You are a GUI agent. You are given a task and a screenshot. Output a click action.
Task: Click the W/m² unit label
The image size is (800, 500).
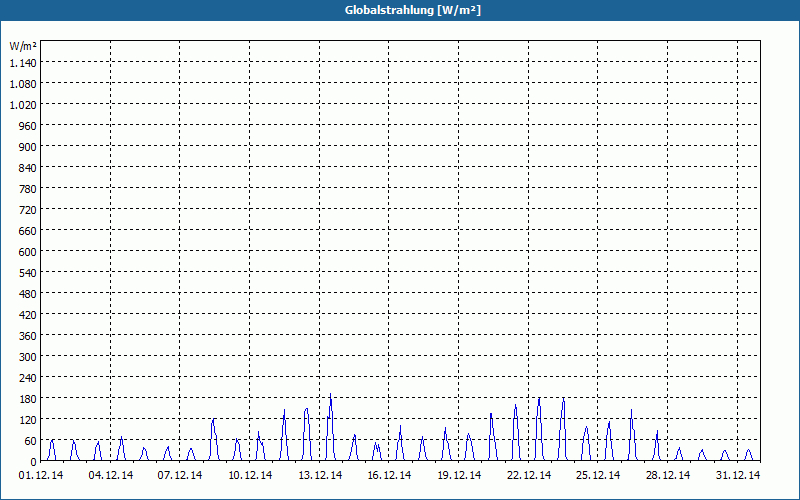click(x=23, y=46)
